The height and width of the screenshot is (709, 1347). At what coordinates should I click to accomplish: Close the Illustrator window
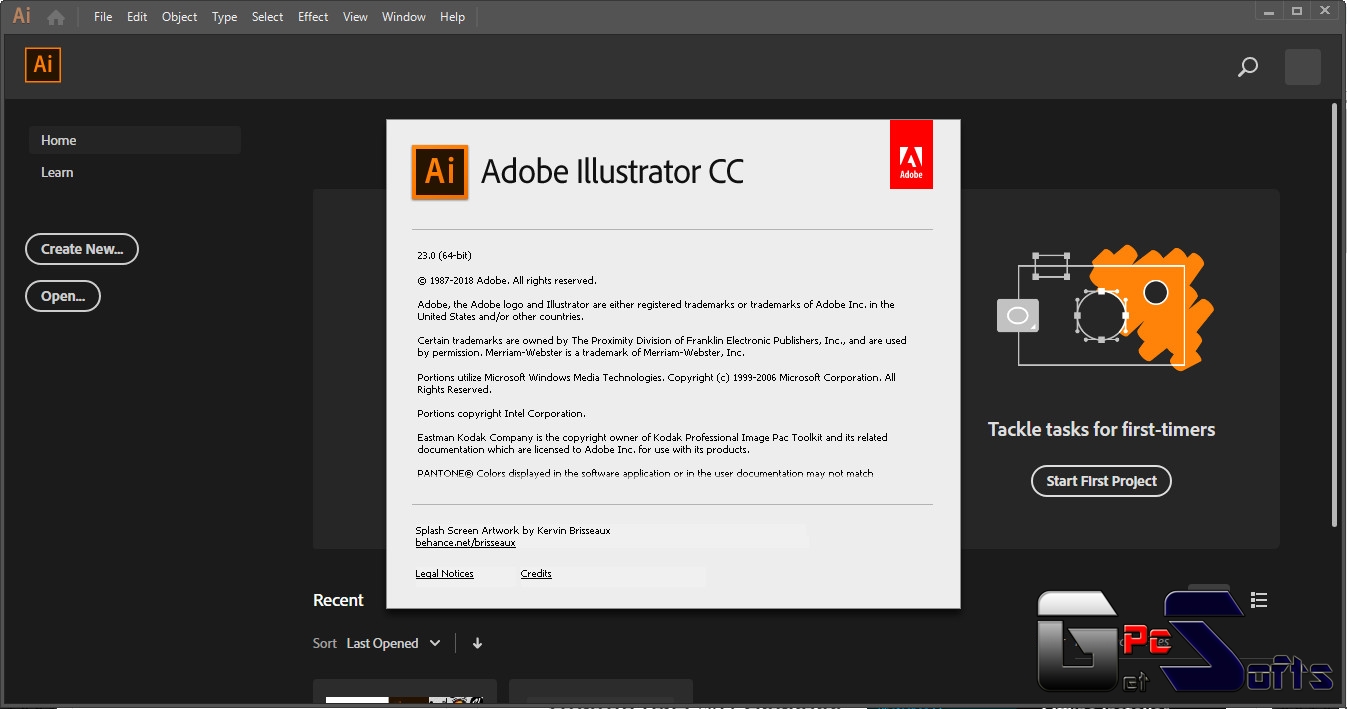(1325, 11)
